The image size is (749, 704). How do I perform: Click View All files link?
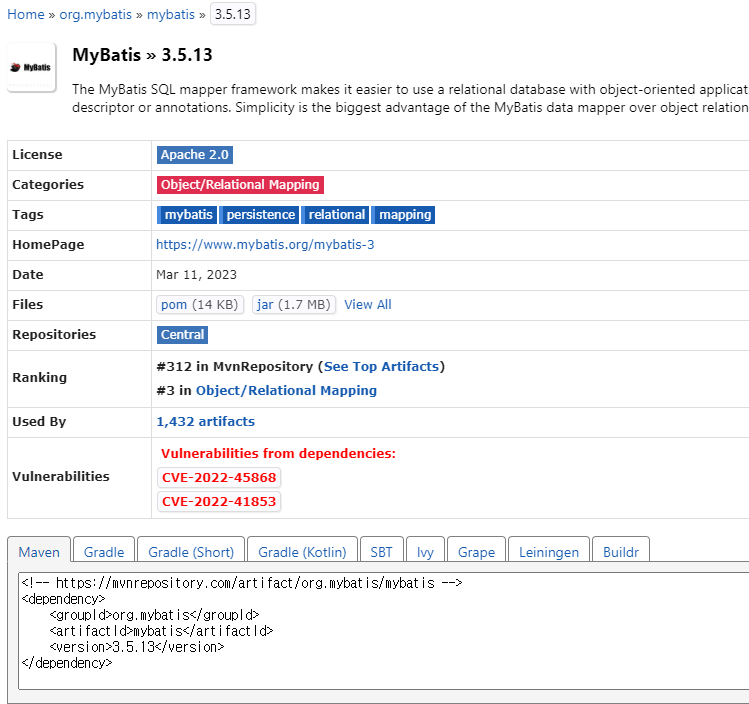(x=368, y=305)
